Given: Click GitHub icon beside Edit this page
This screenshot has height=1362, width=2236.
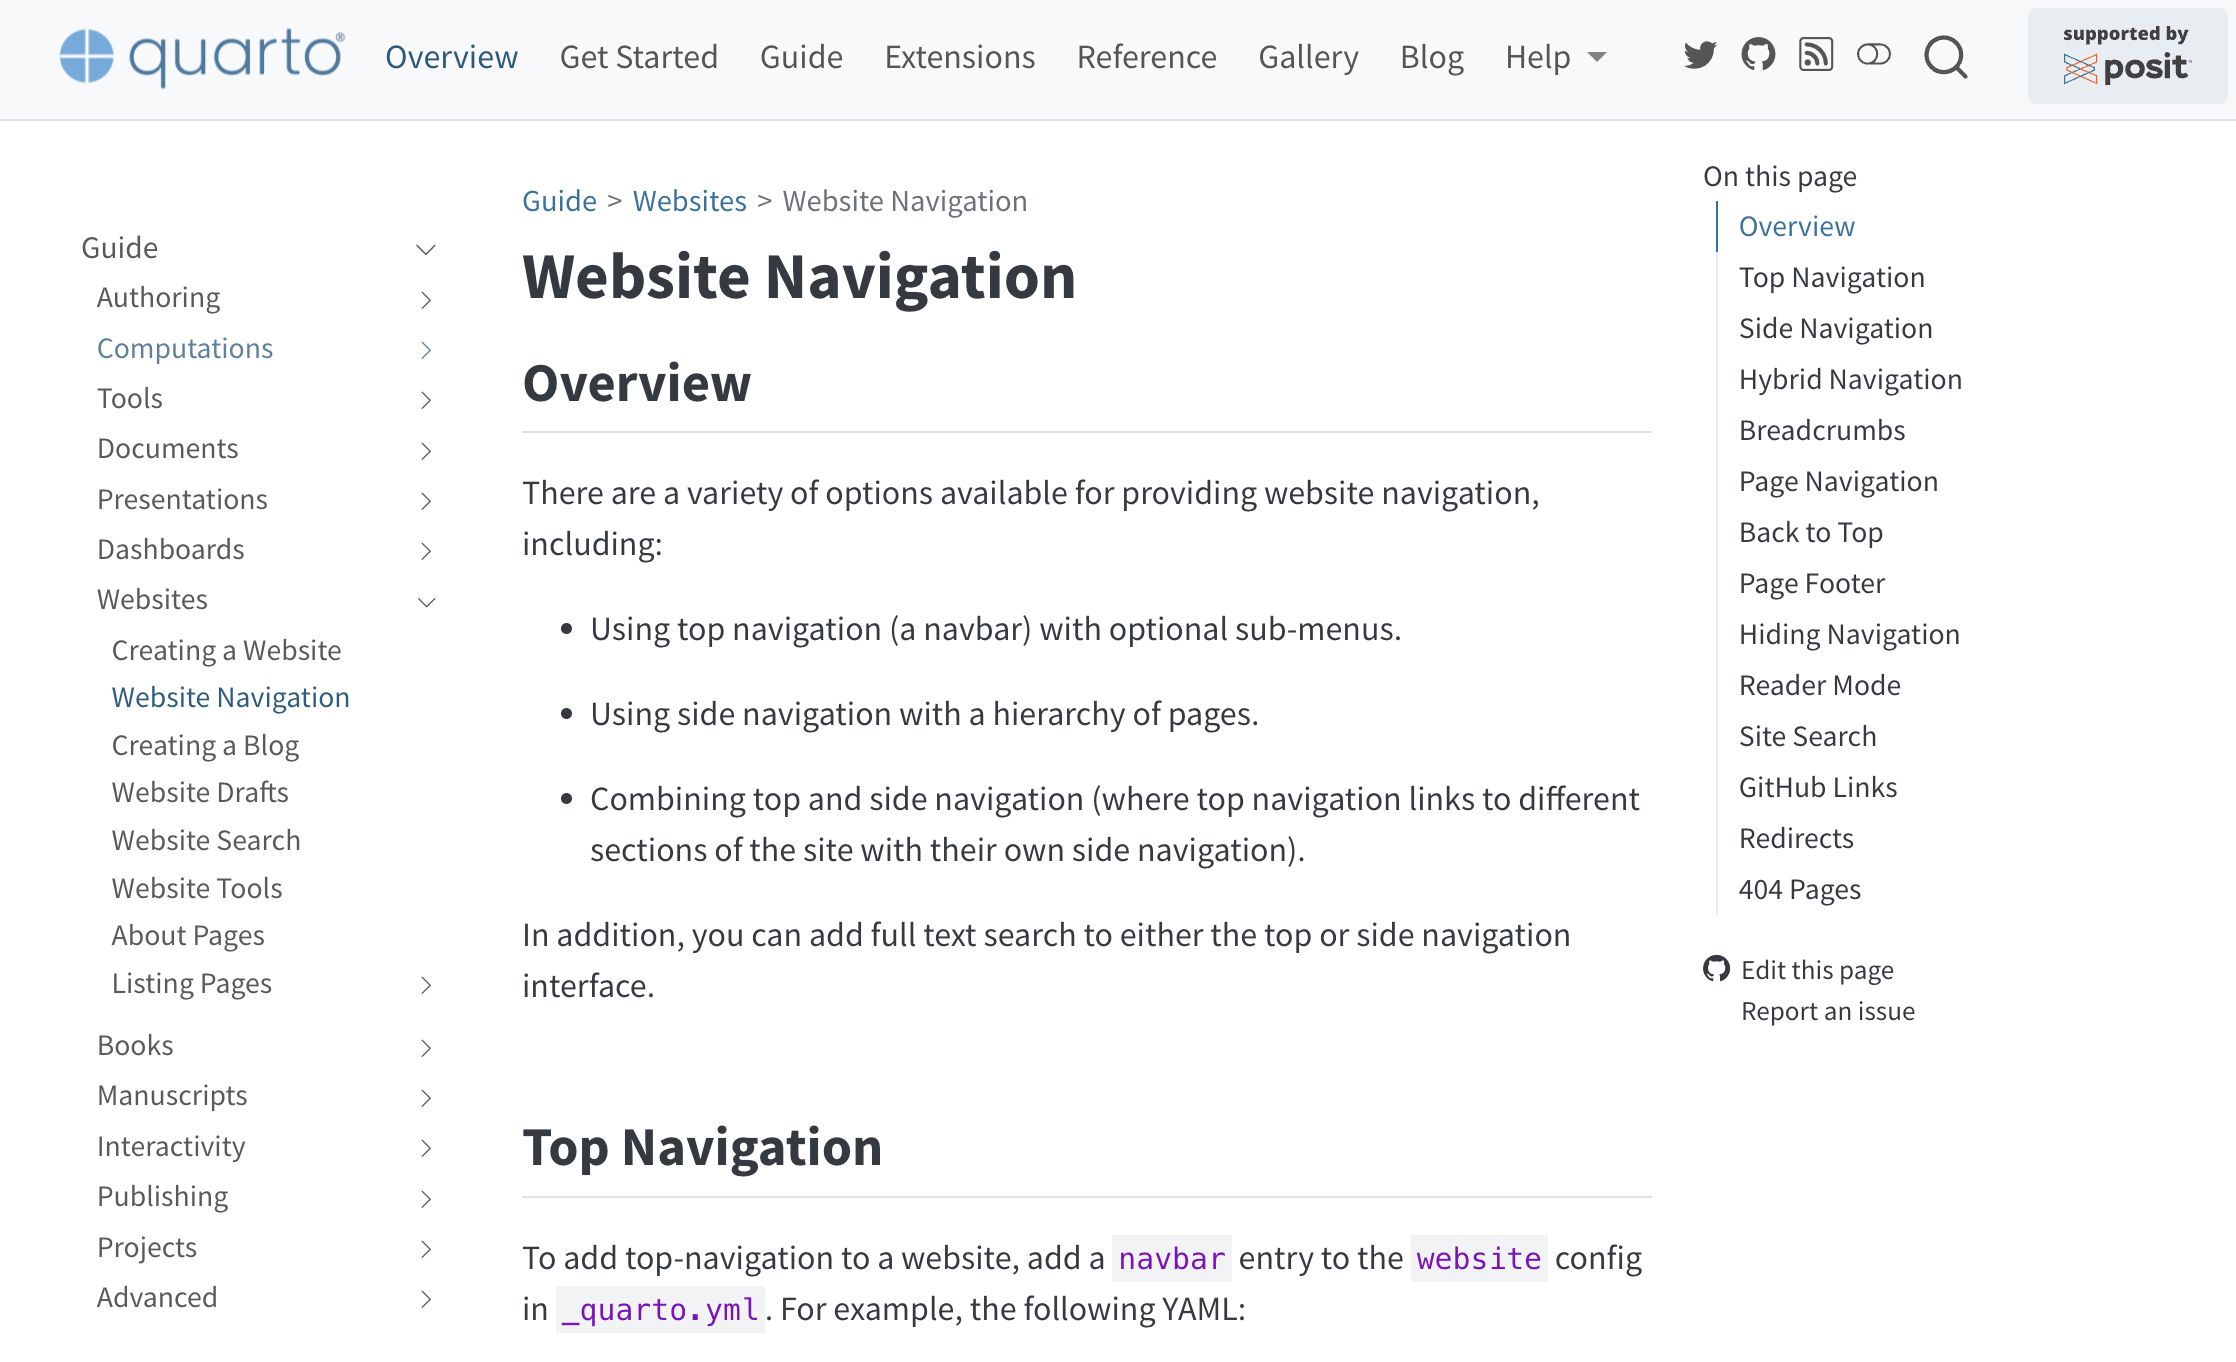Looking at the screenshot, I should tap(1716, 969).
